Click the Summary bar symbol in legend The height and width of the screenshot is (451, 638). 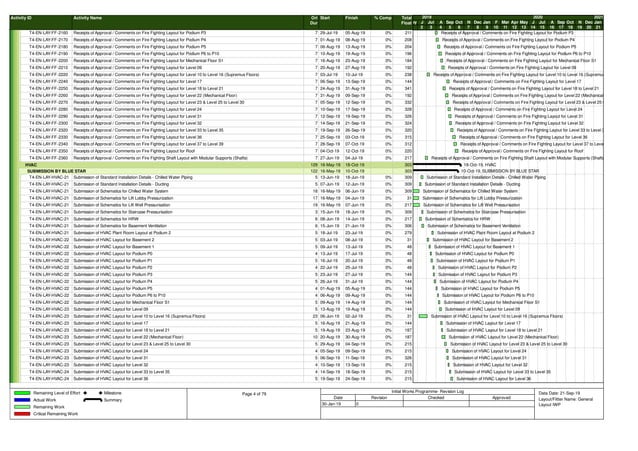[x=92, y=400]
